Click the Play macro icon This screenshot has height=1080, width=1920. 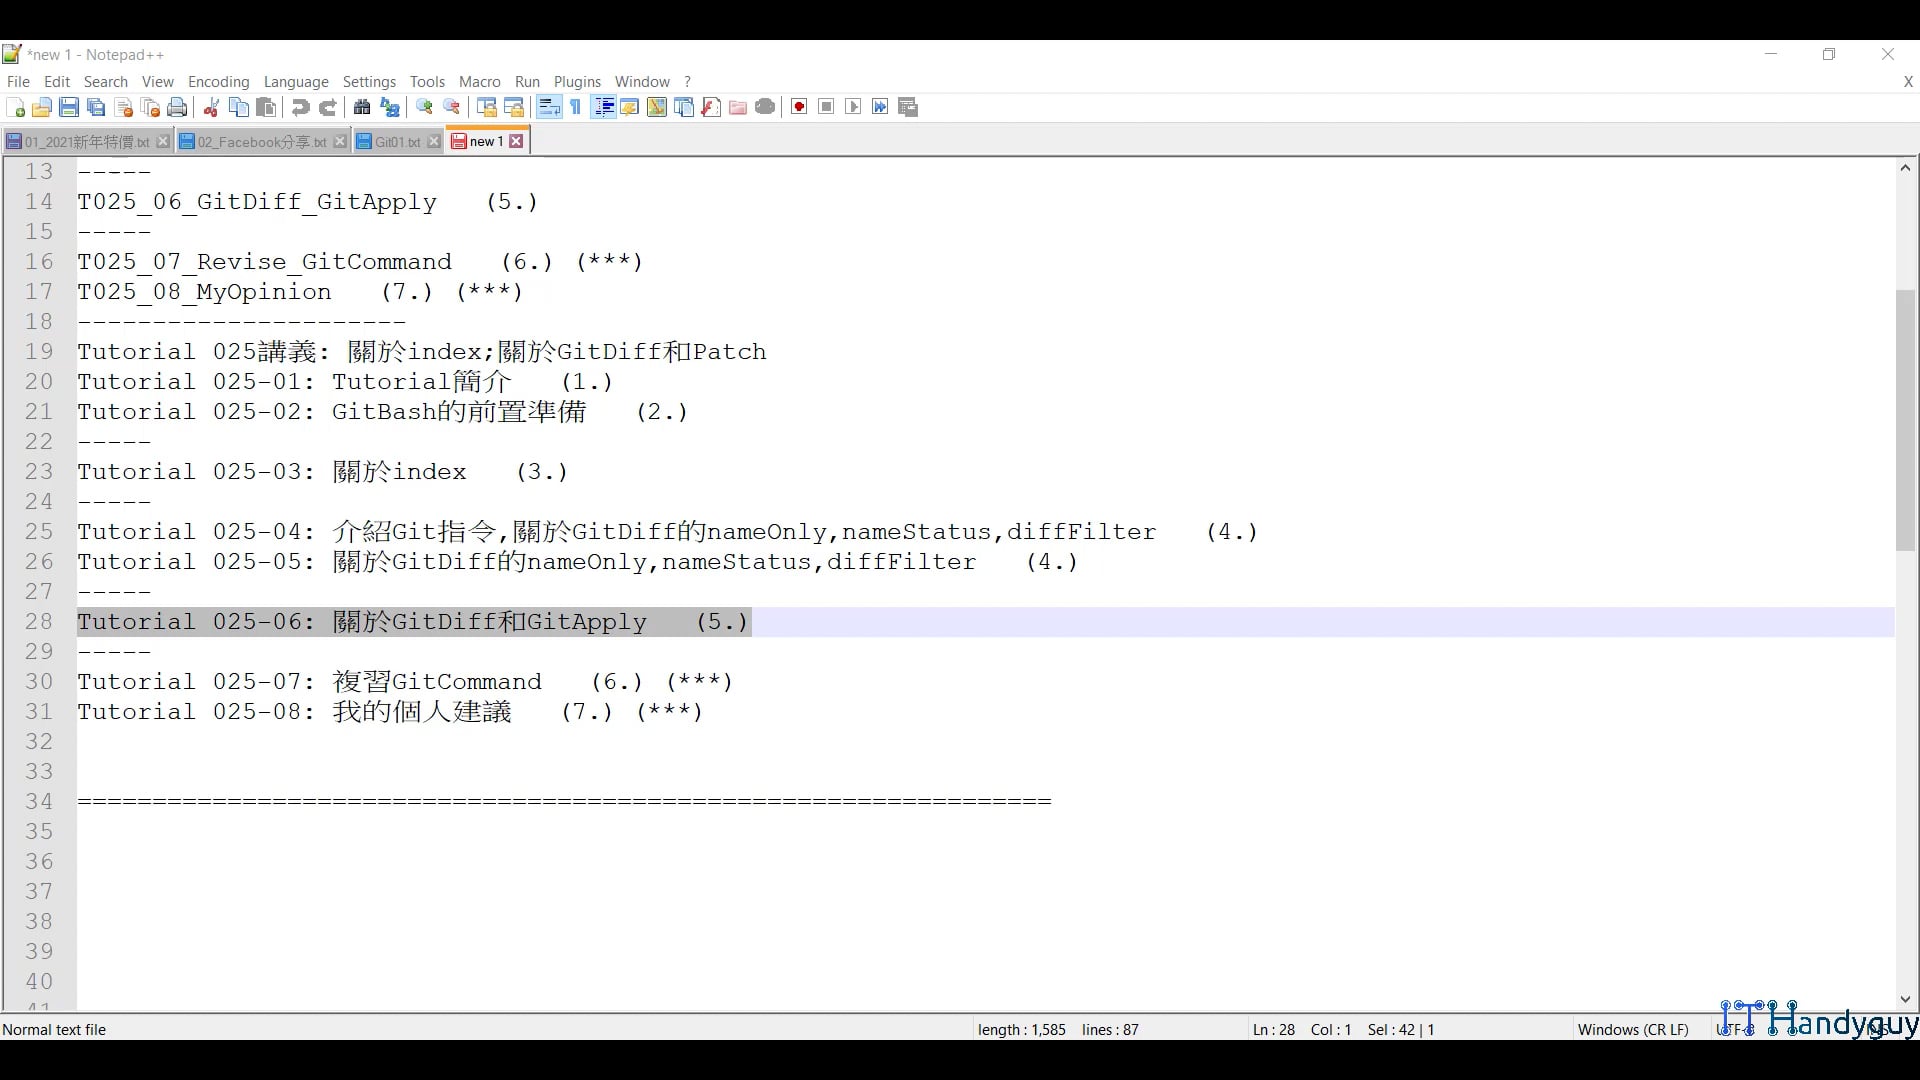click(853, 108)
